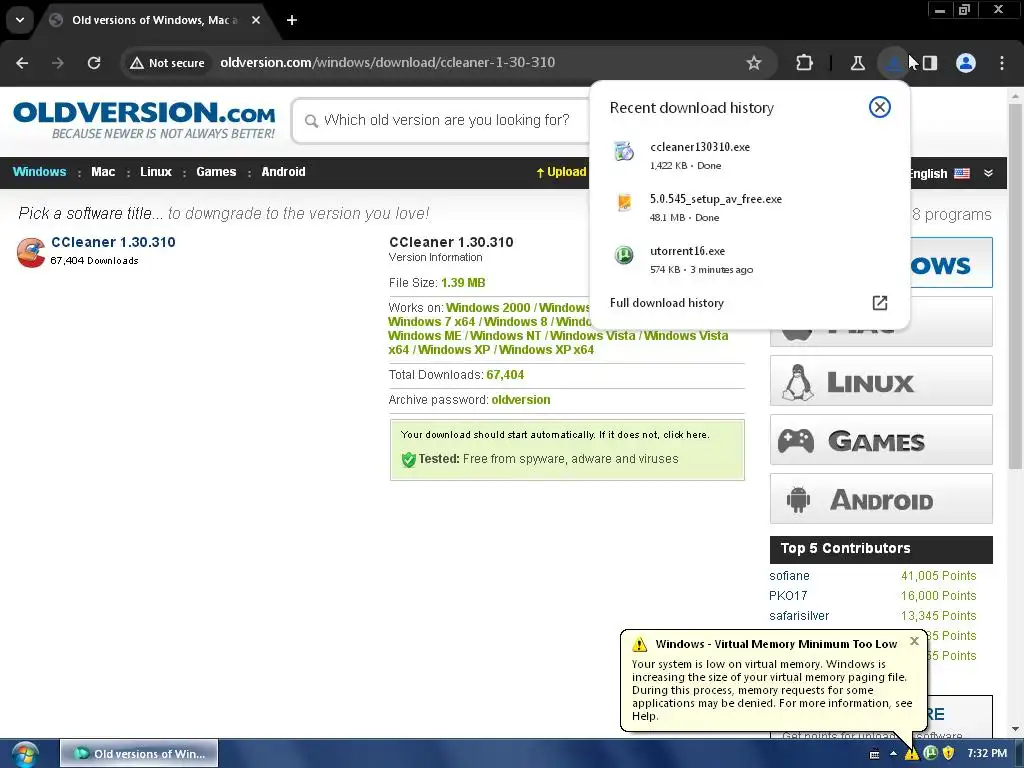Click the avast setup file icon

tap(624, 202)
